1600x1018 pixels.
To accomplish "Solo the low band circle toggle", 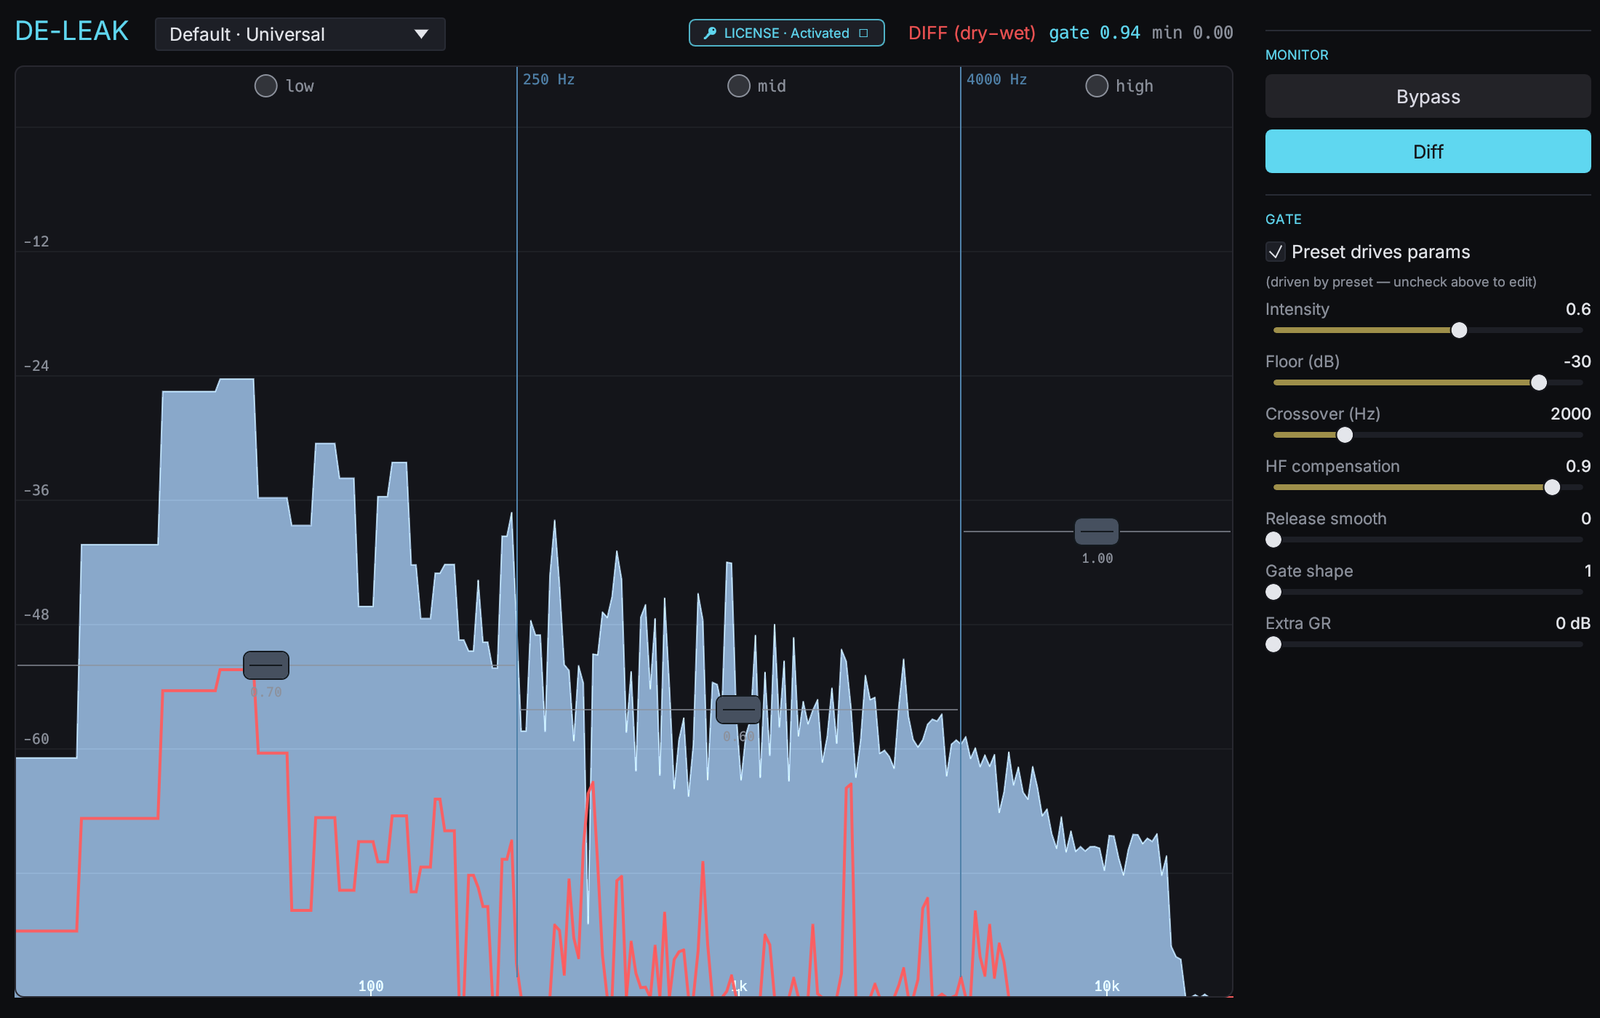I will pyautogui.click(x=266, y=86).
